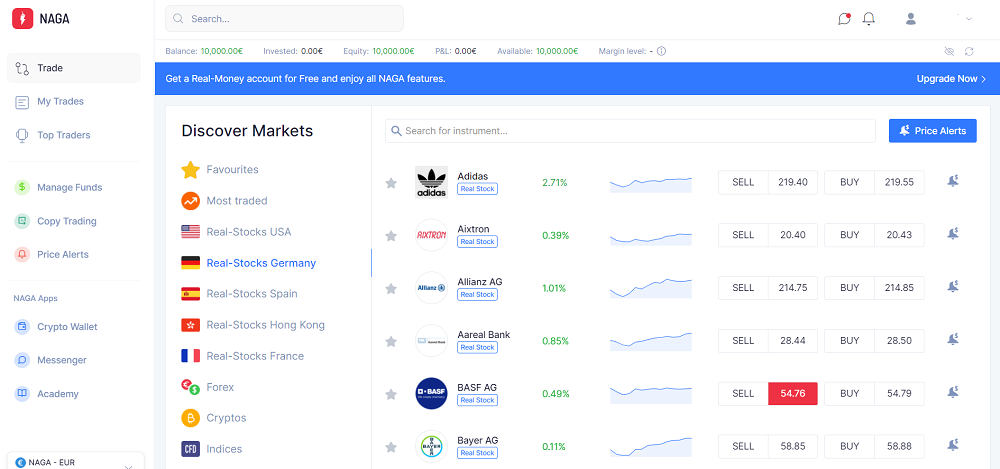Select the Real-Stocks Hong Kong category
Image resolution: width=1000 pixels, height=469 pixels.
tap(253, 325)
